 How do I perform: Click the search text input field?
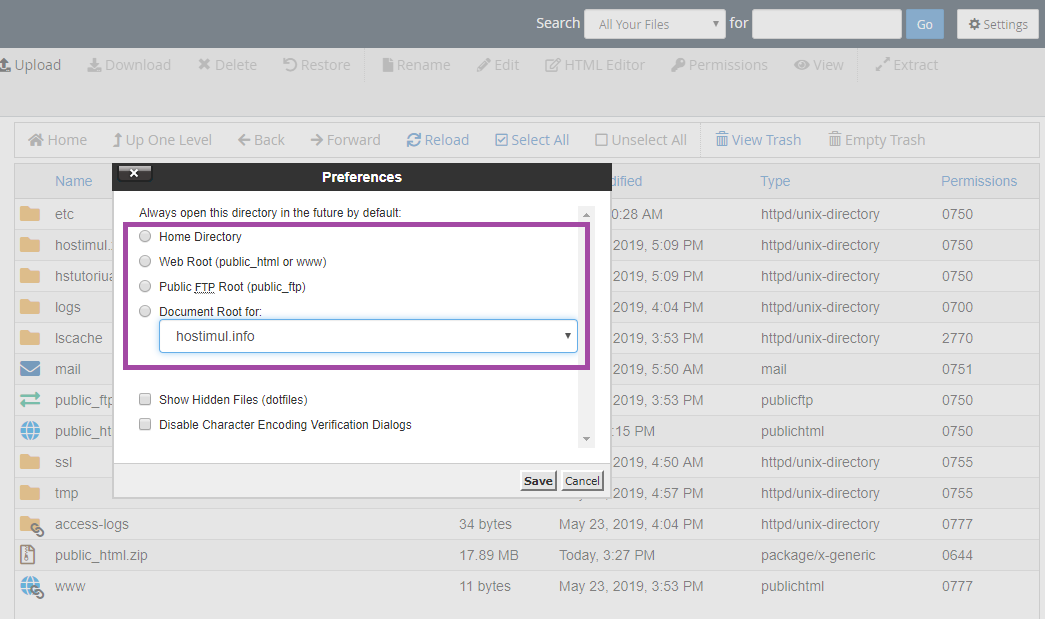pos(826,24)
